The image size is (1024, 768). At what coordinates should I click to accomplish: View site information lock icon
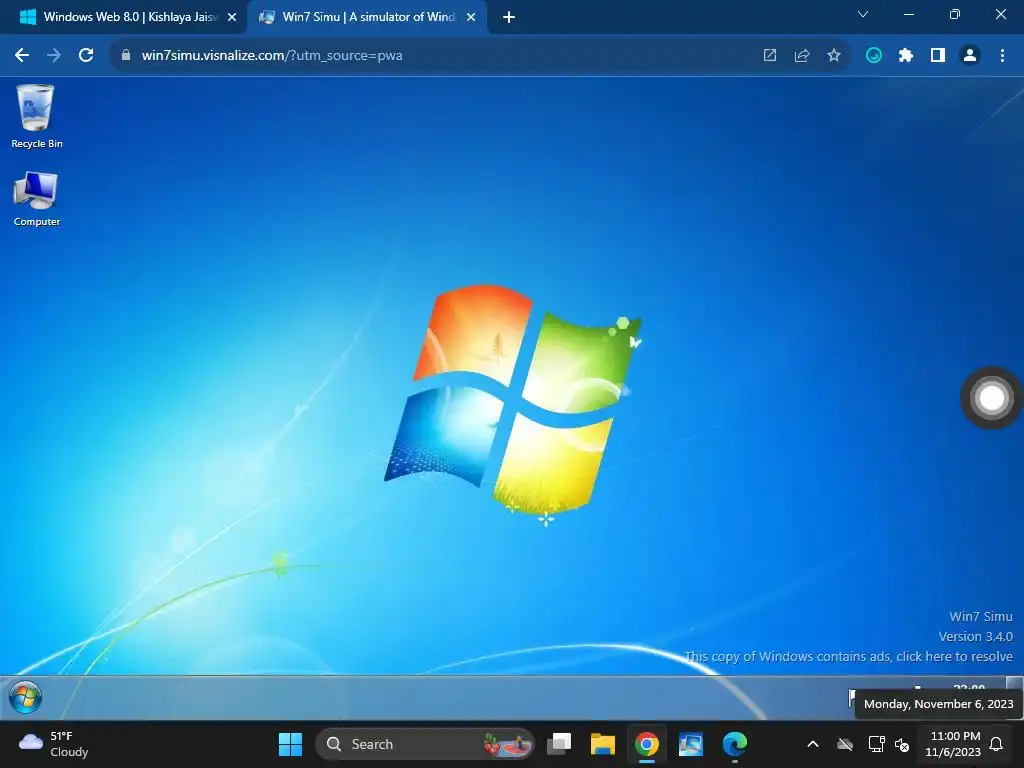coord(126,56)
